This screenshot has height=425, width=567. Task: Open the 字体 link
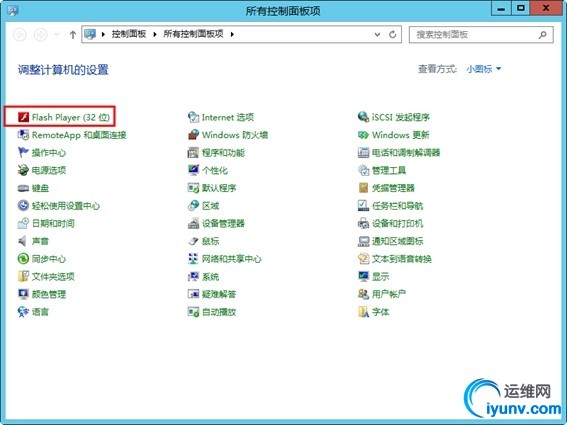point(381,312)
